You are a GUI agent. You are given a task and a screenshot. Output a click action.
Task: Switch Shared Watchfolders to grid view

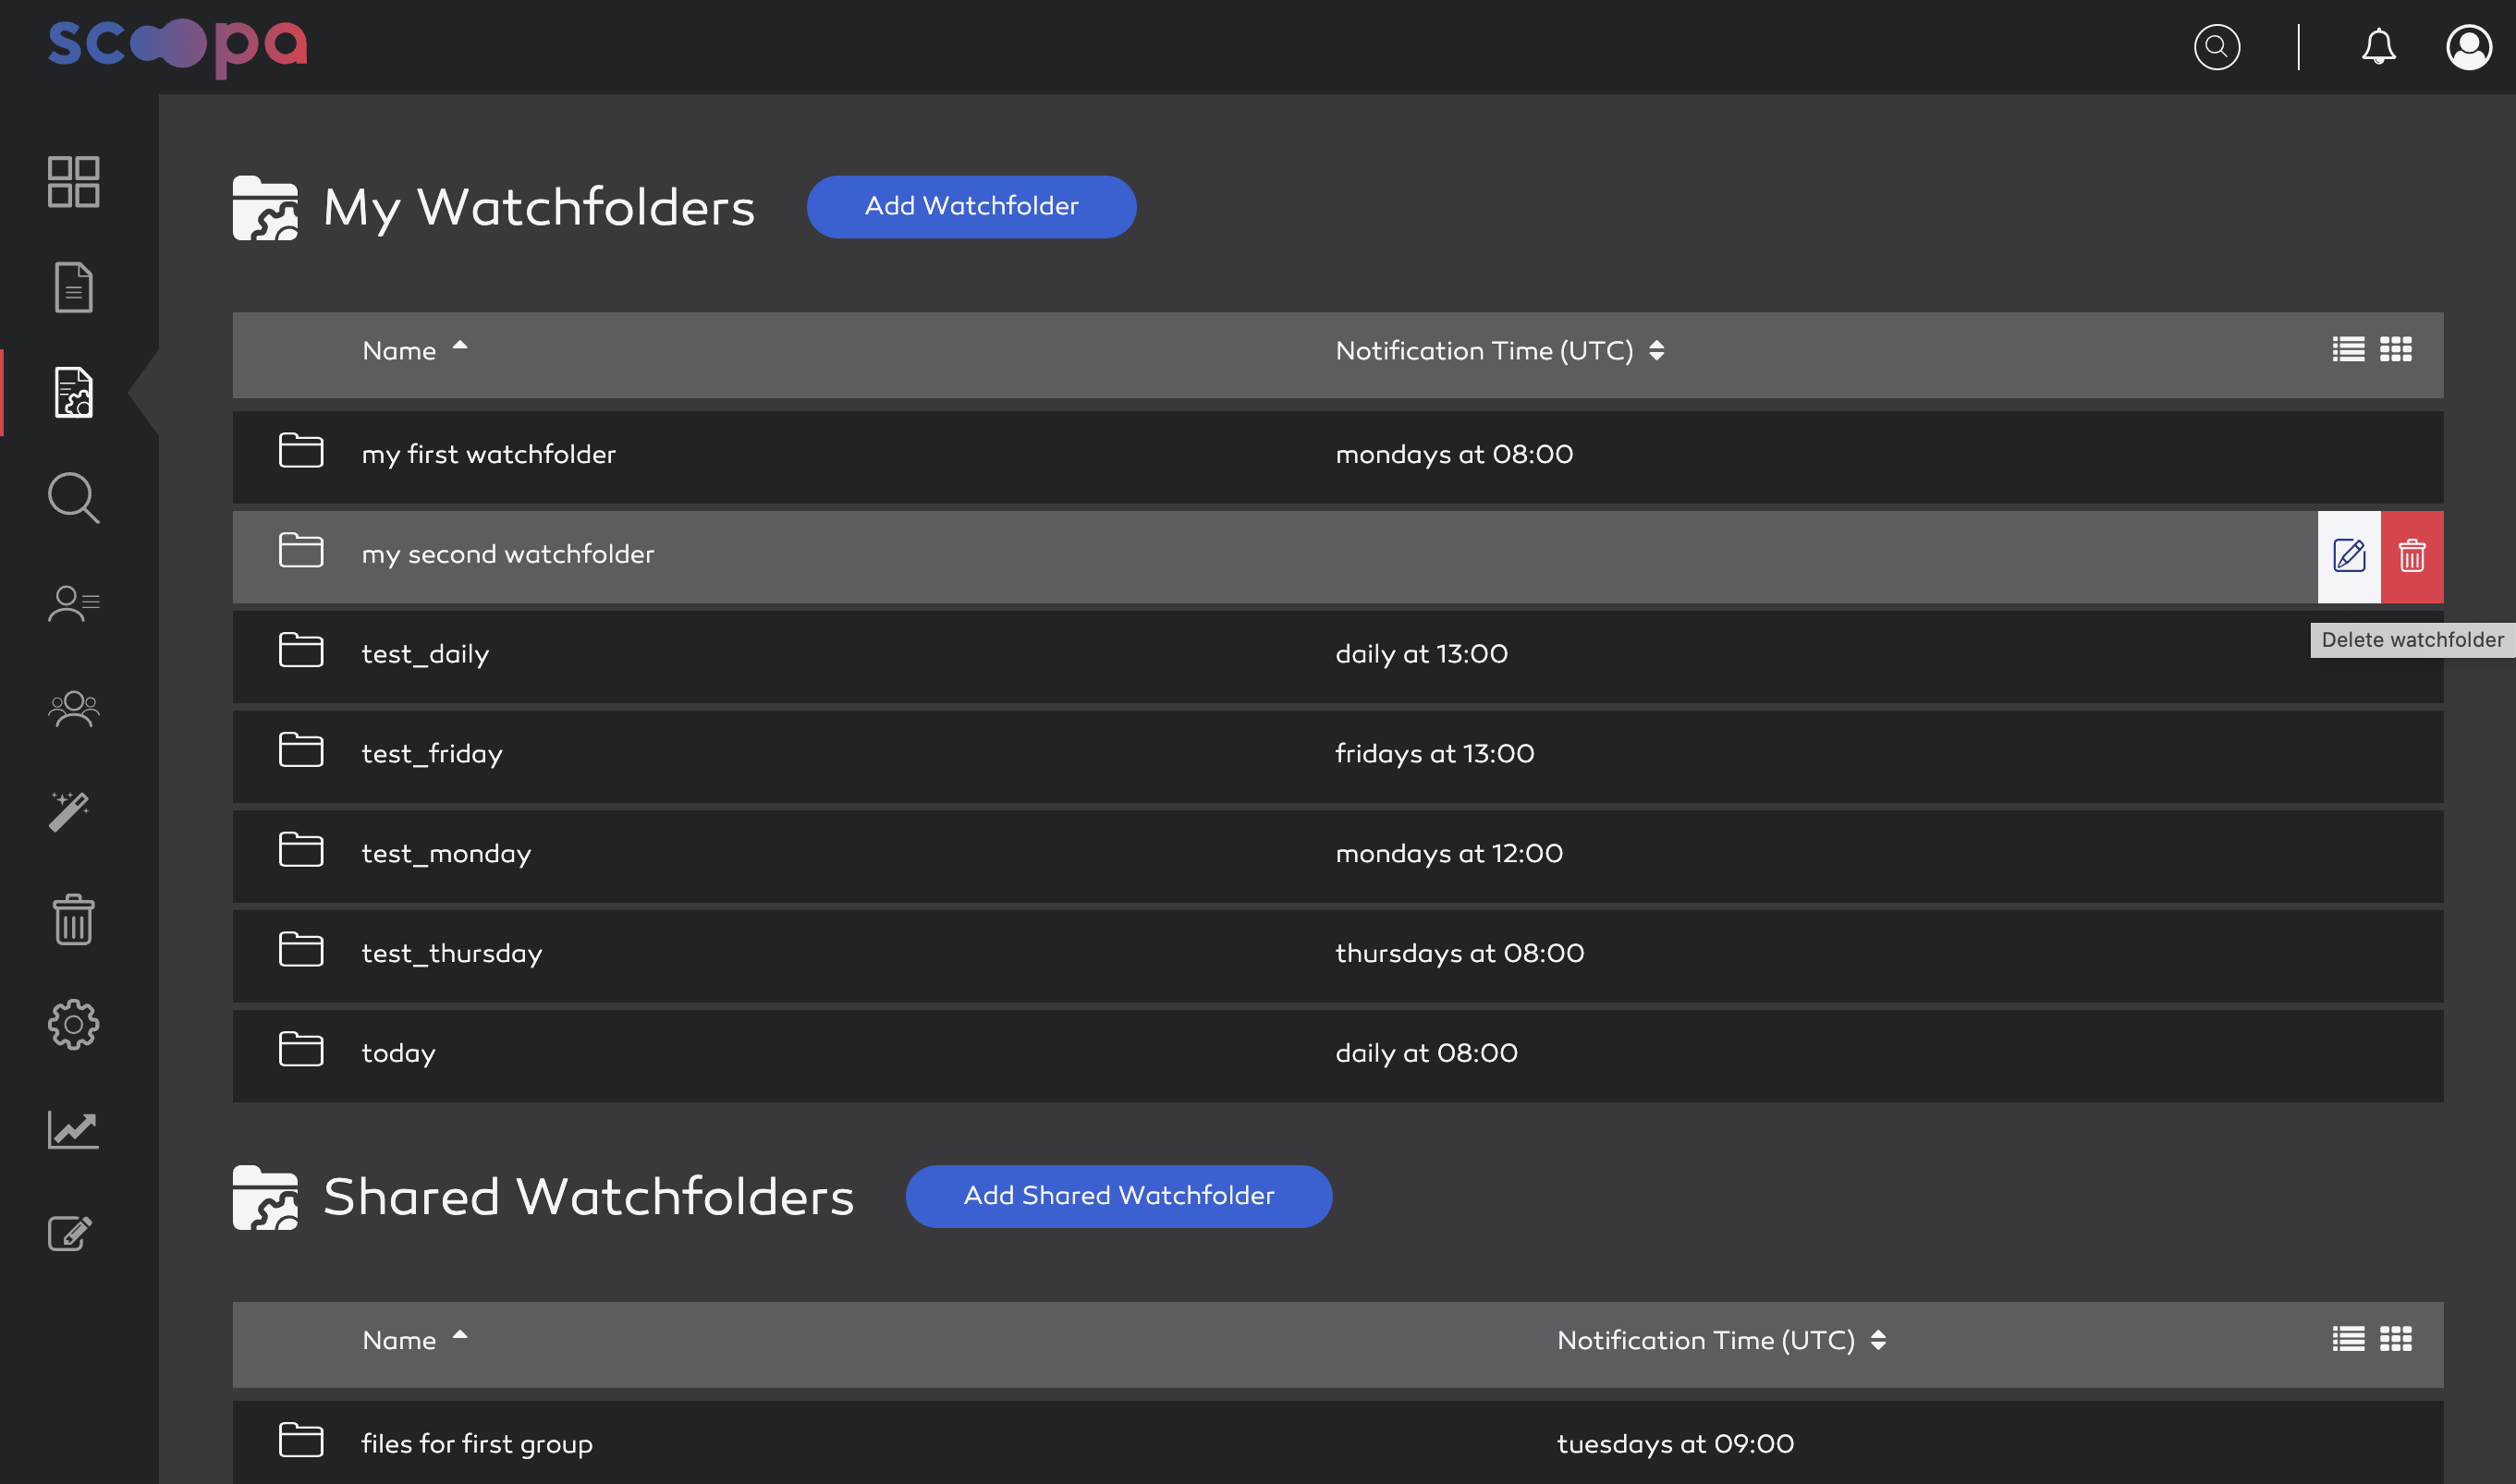[x=2395, y=1338]
